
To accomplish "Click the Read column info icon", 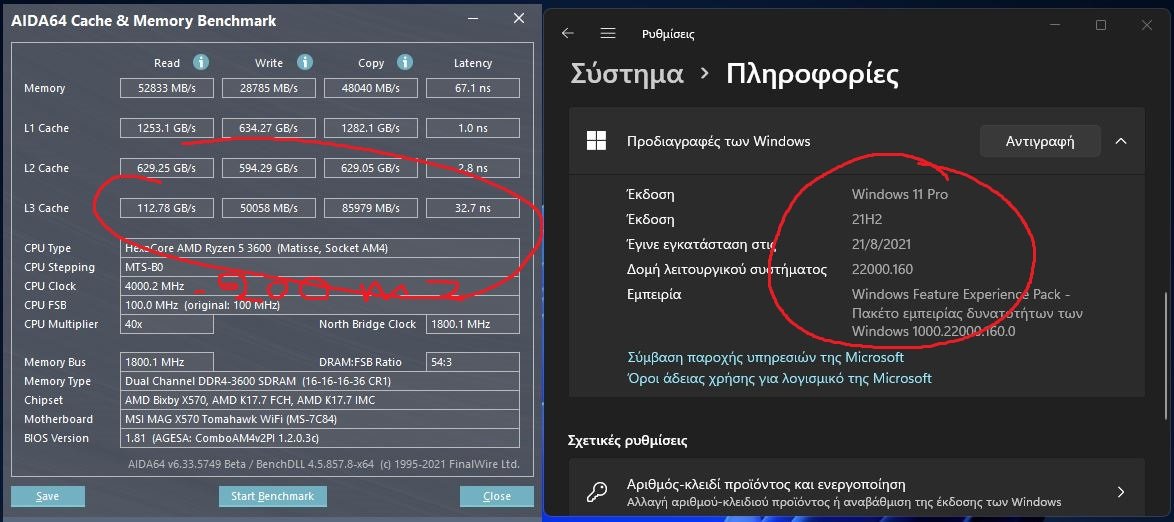I will (x=201, y=62).
